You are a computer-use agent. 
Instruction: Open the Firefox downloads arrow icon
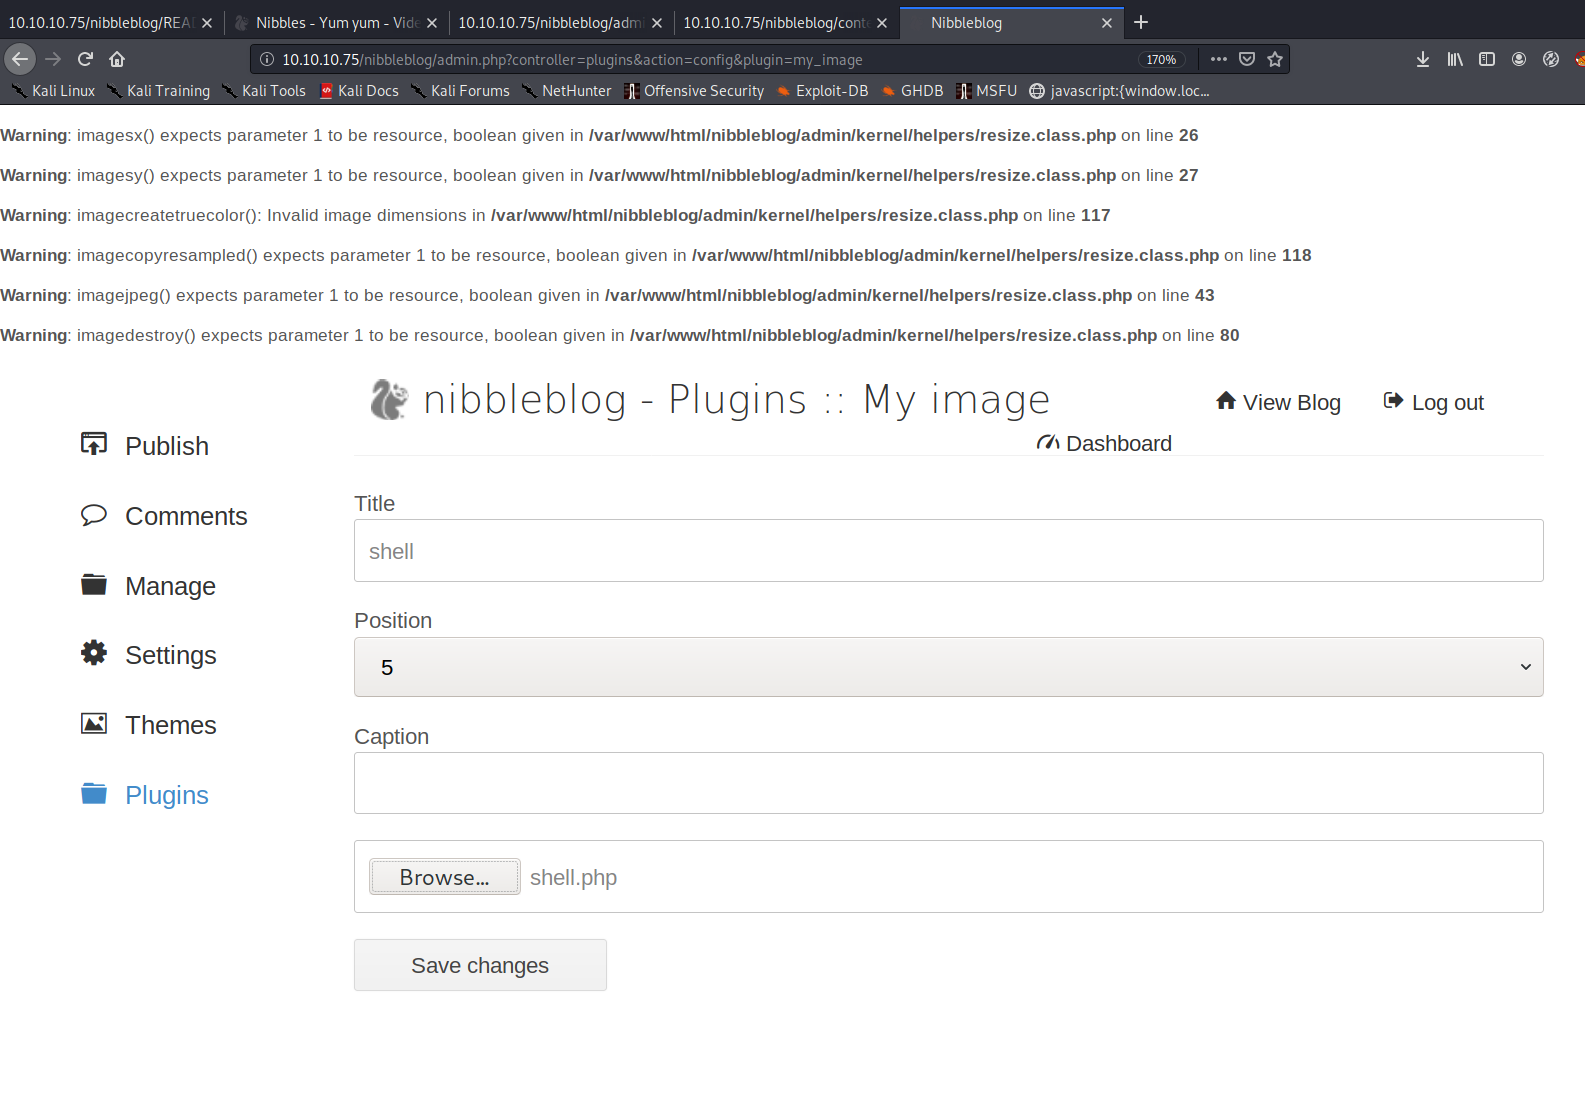tap(1422, 59)
